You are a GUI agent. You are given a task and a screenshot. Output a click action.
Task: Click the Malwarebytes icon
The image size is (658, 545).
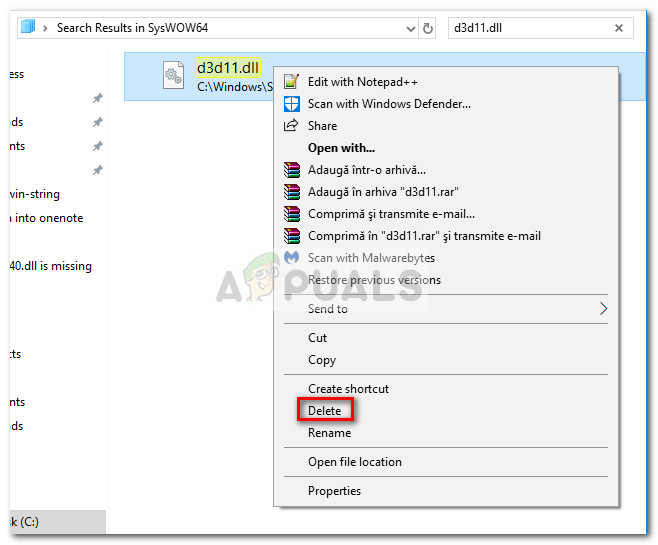click(x=292, y=257)
